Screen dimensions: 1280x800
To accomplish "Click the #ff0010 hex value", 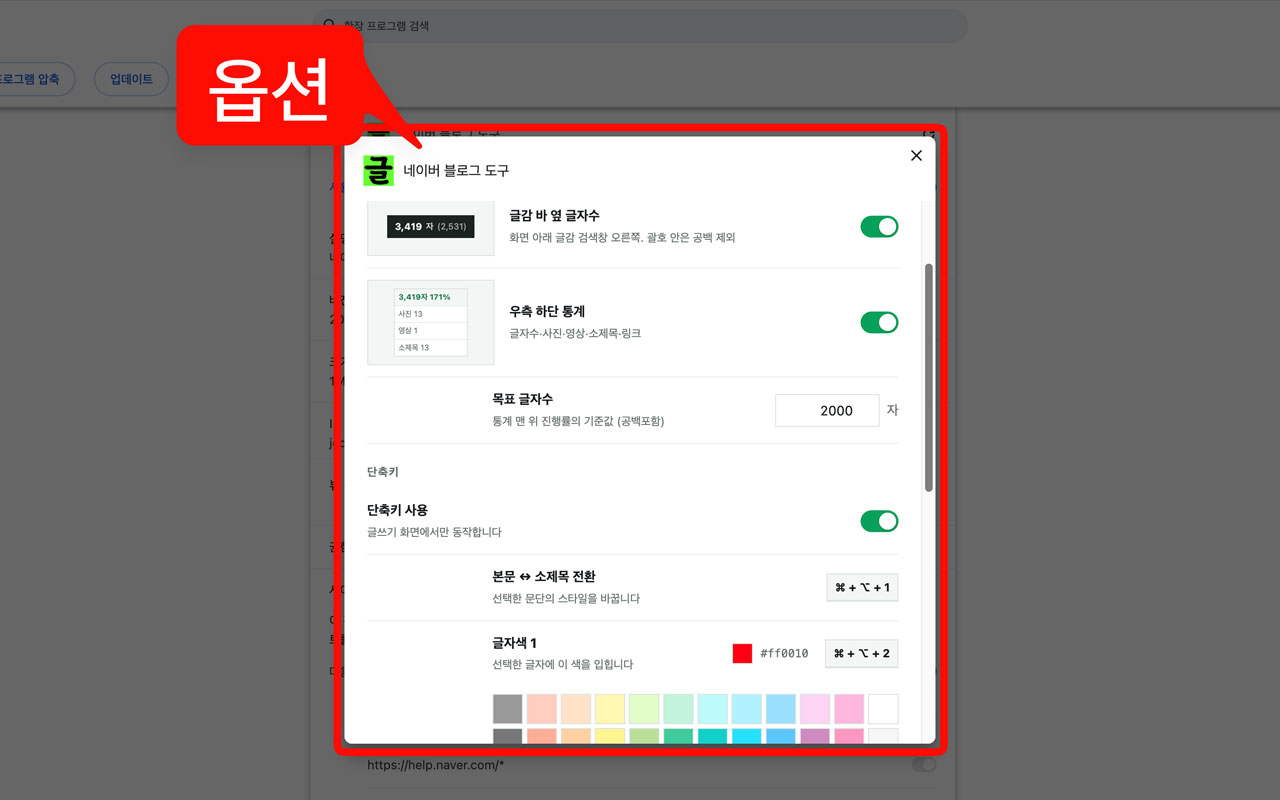I will [x=784, y=653].
